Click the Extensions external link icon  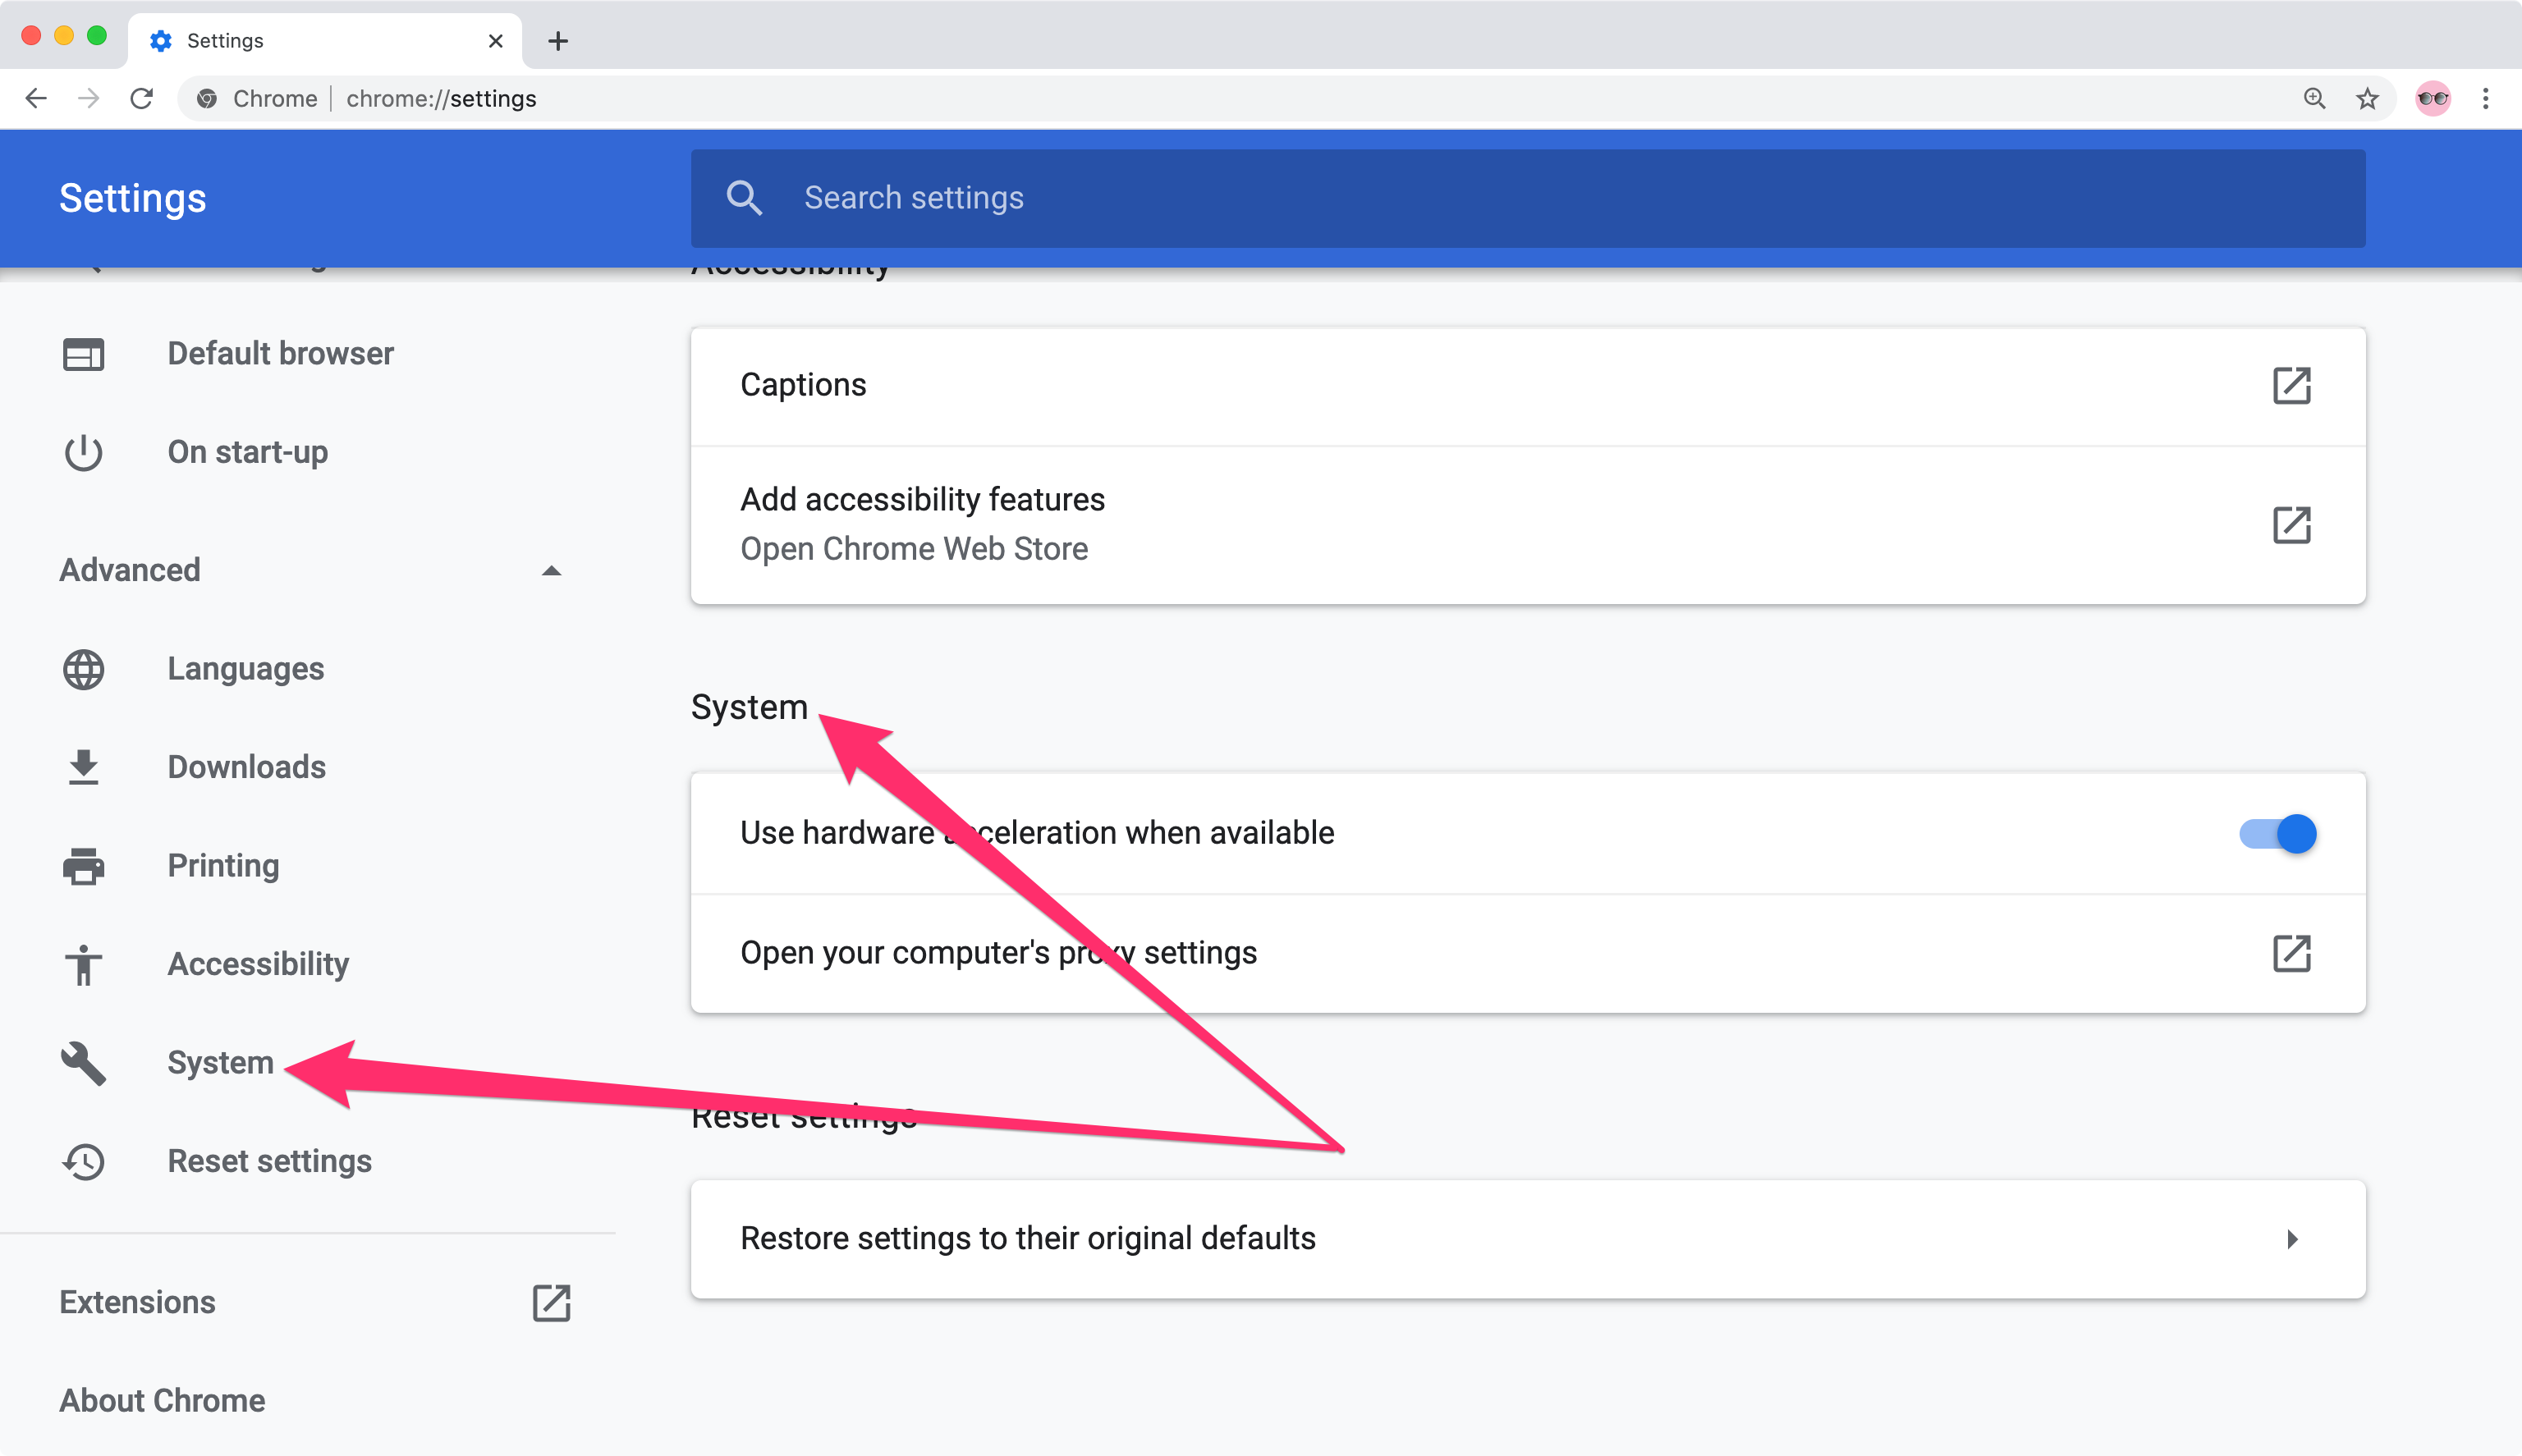point(551,1303)
